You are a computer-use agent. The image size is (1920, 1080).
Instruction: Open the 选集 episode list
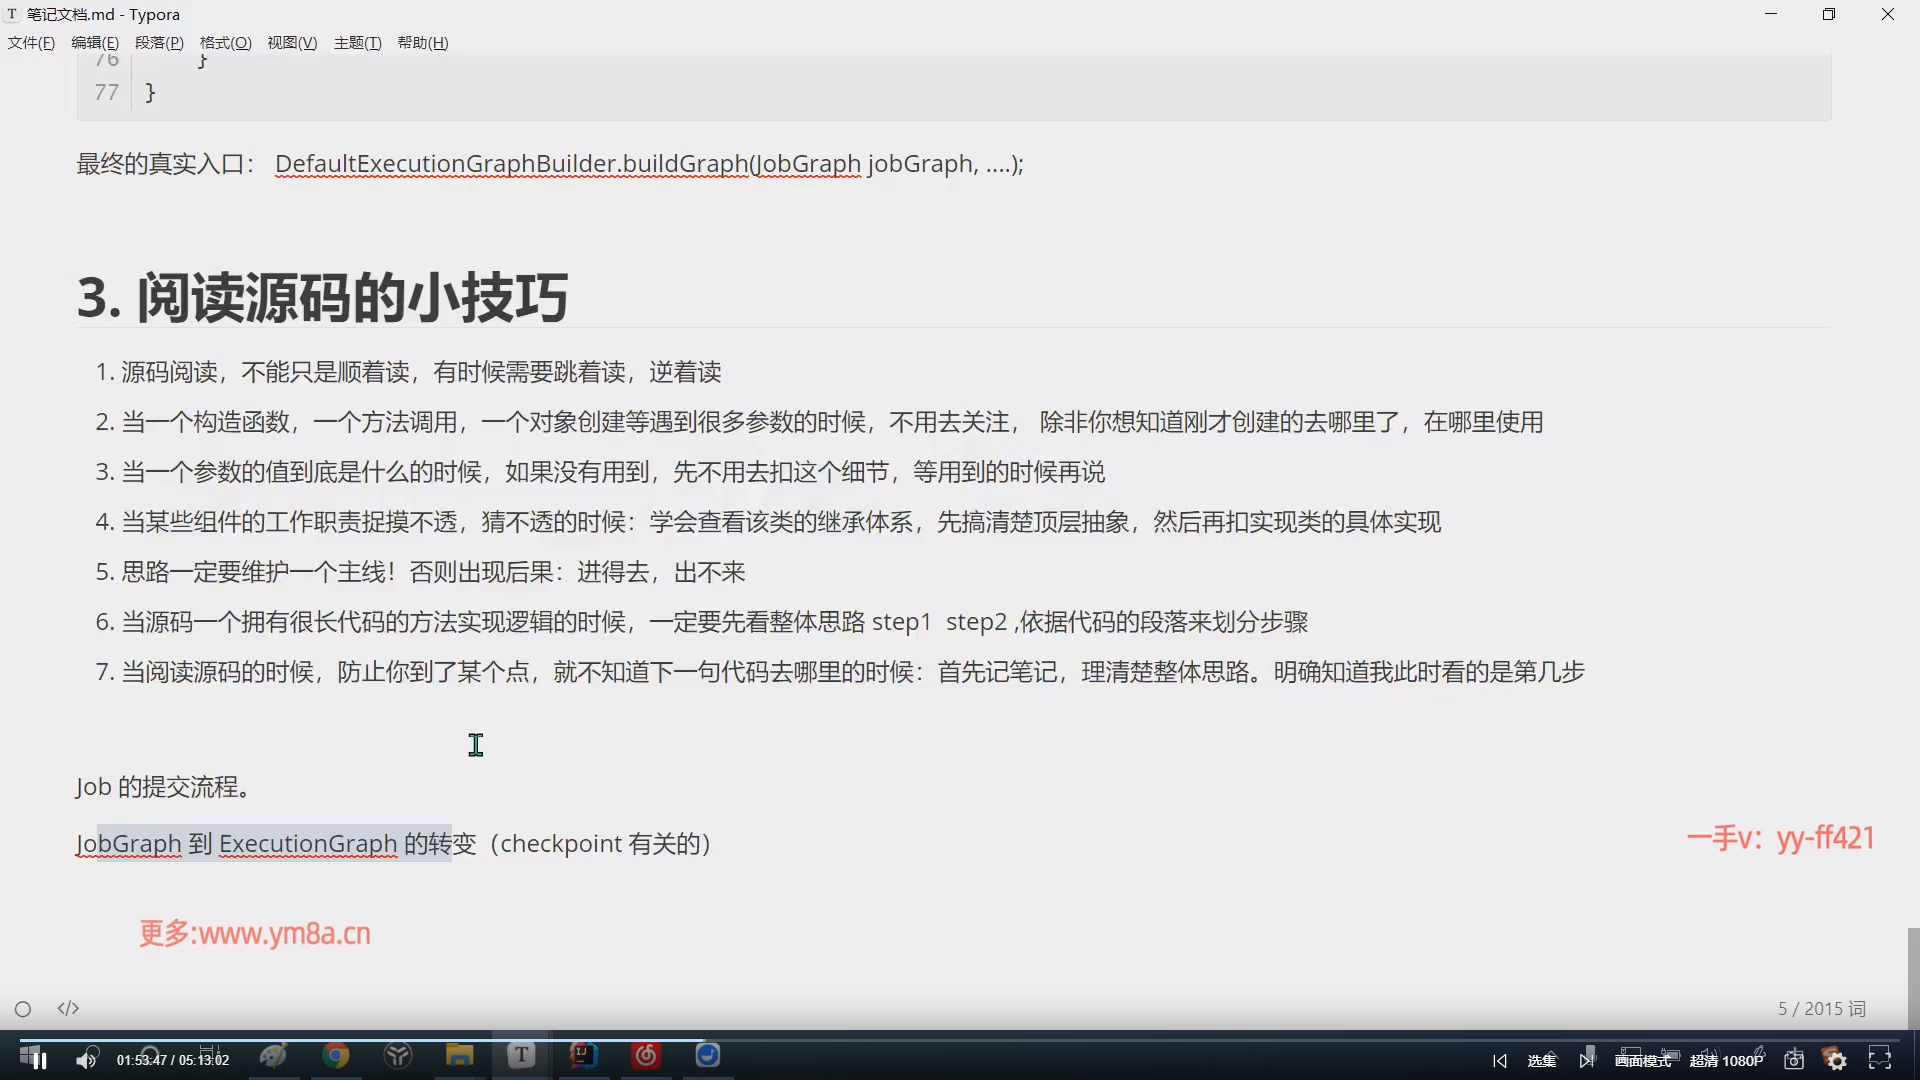(1541, 1061)
